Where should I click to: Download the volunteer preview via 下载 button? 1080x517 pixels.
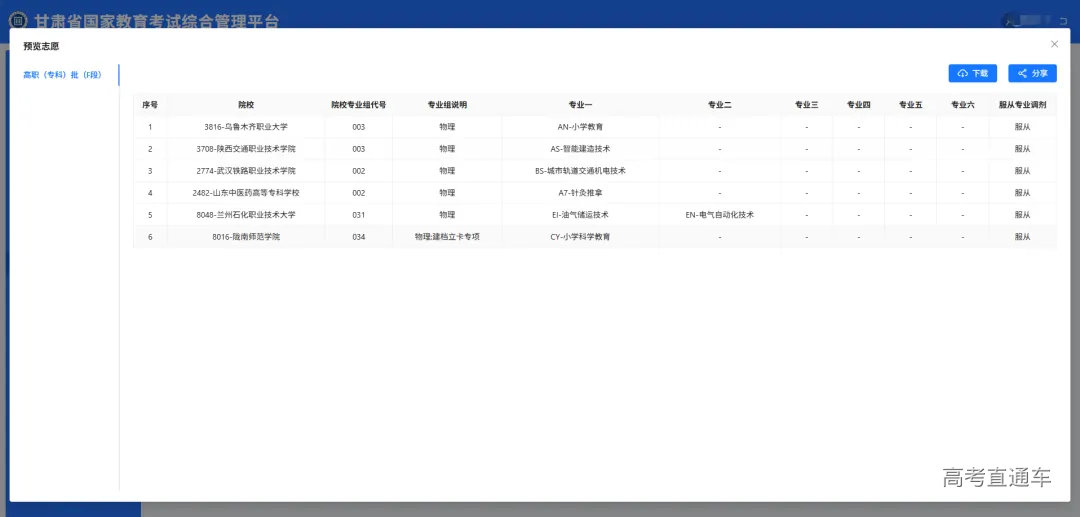(973, 74)
